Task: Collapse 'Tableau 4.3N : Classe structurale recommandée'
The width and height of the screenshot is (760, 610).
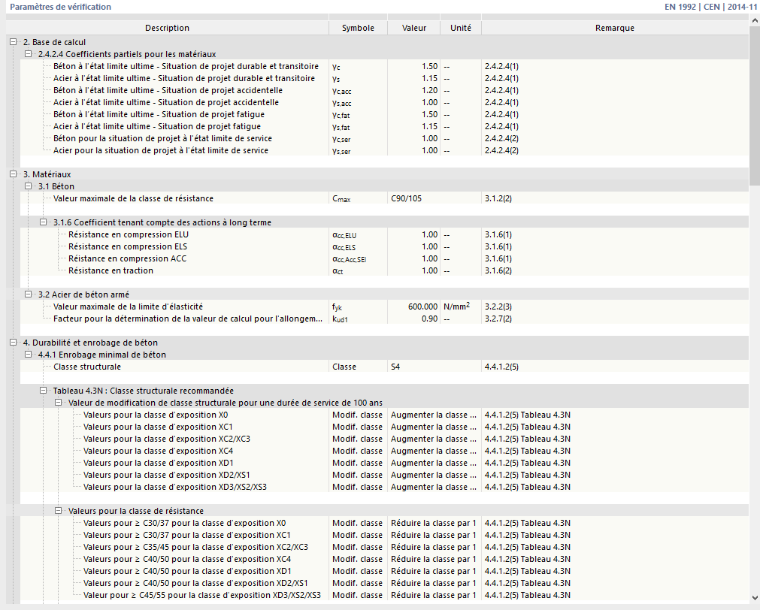Action: pos(44,391)
